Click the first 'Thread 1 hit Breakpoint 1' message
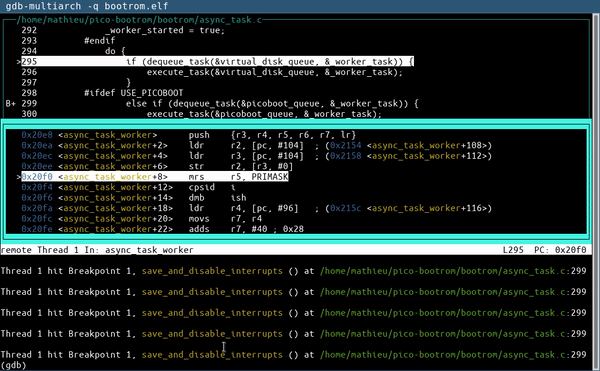600x371 pixels. (293, 271)
